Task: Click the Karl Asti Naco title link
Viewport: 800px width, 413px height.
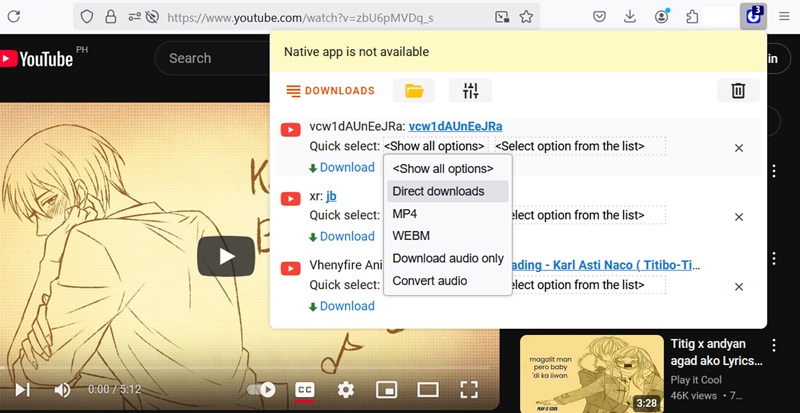Action: (x=606, y=265)
